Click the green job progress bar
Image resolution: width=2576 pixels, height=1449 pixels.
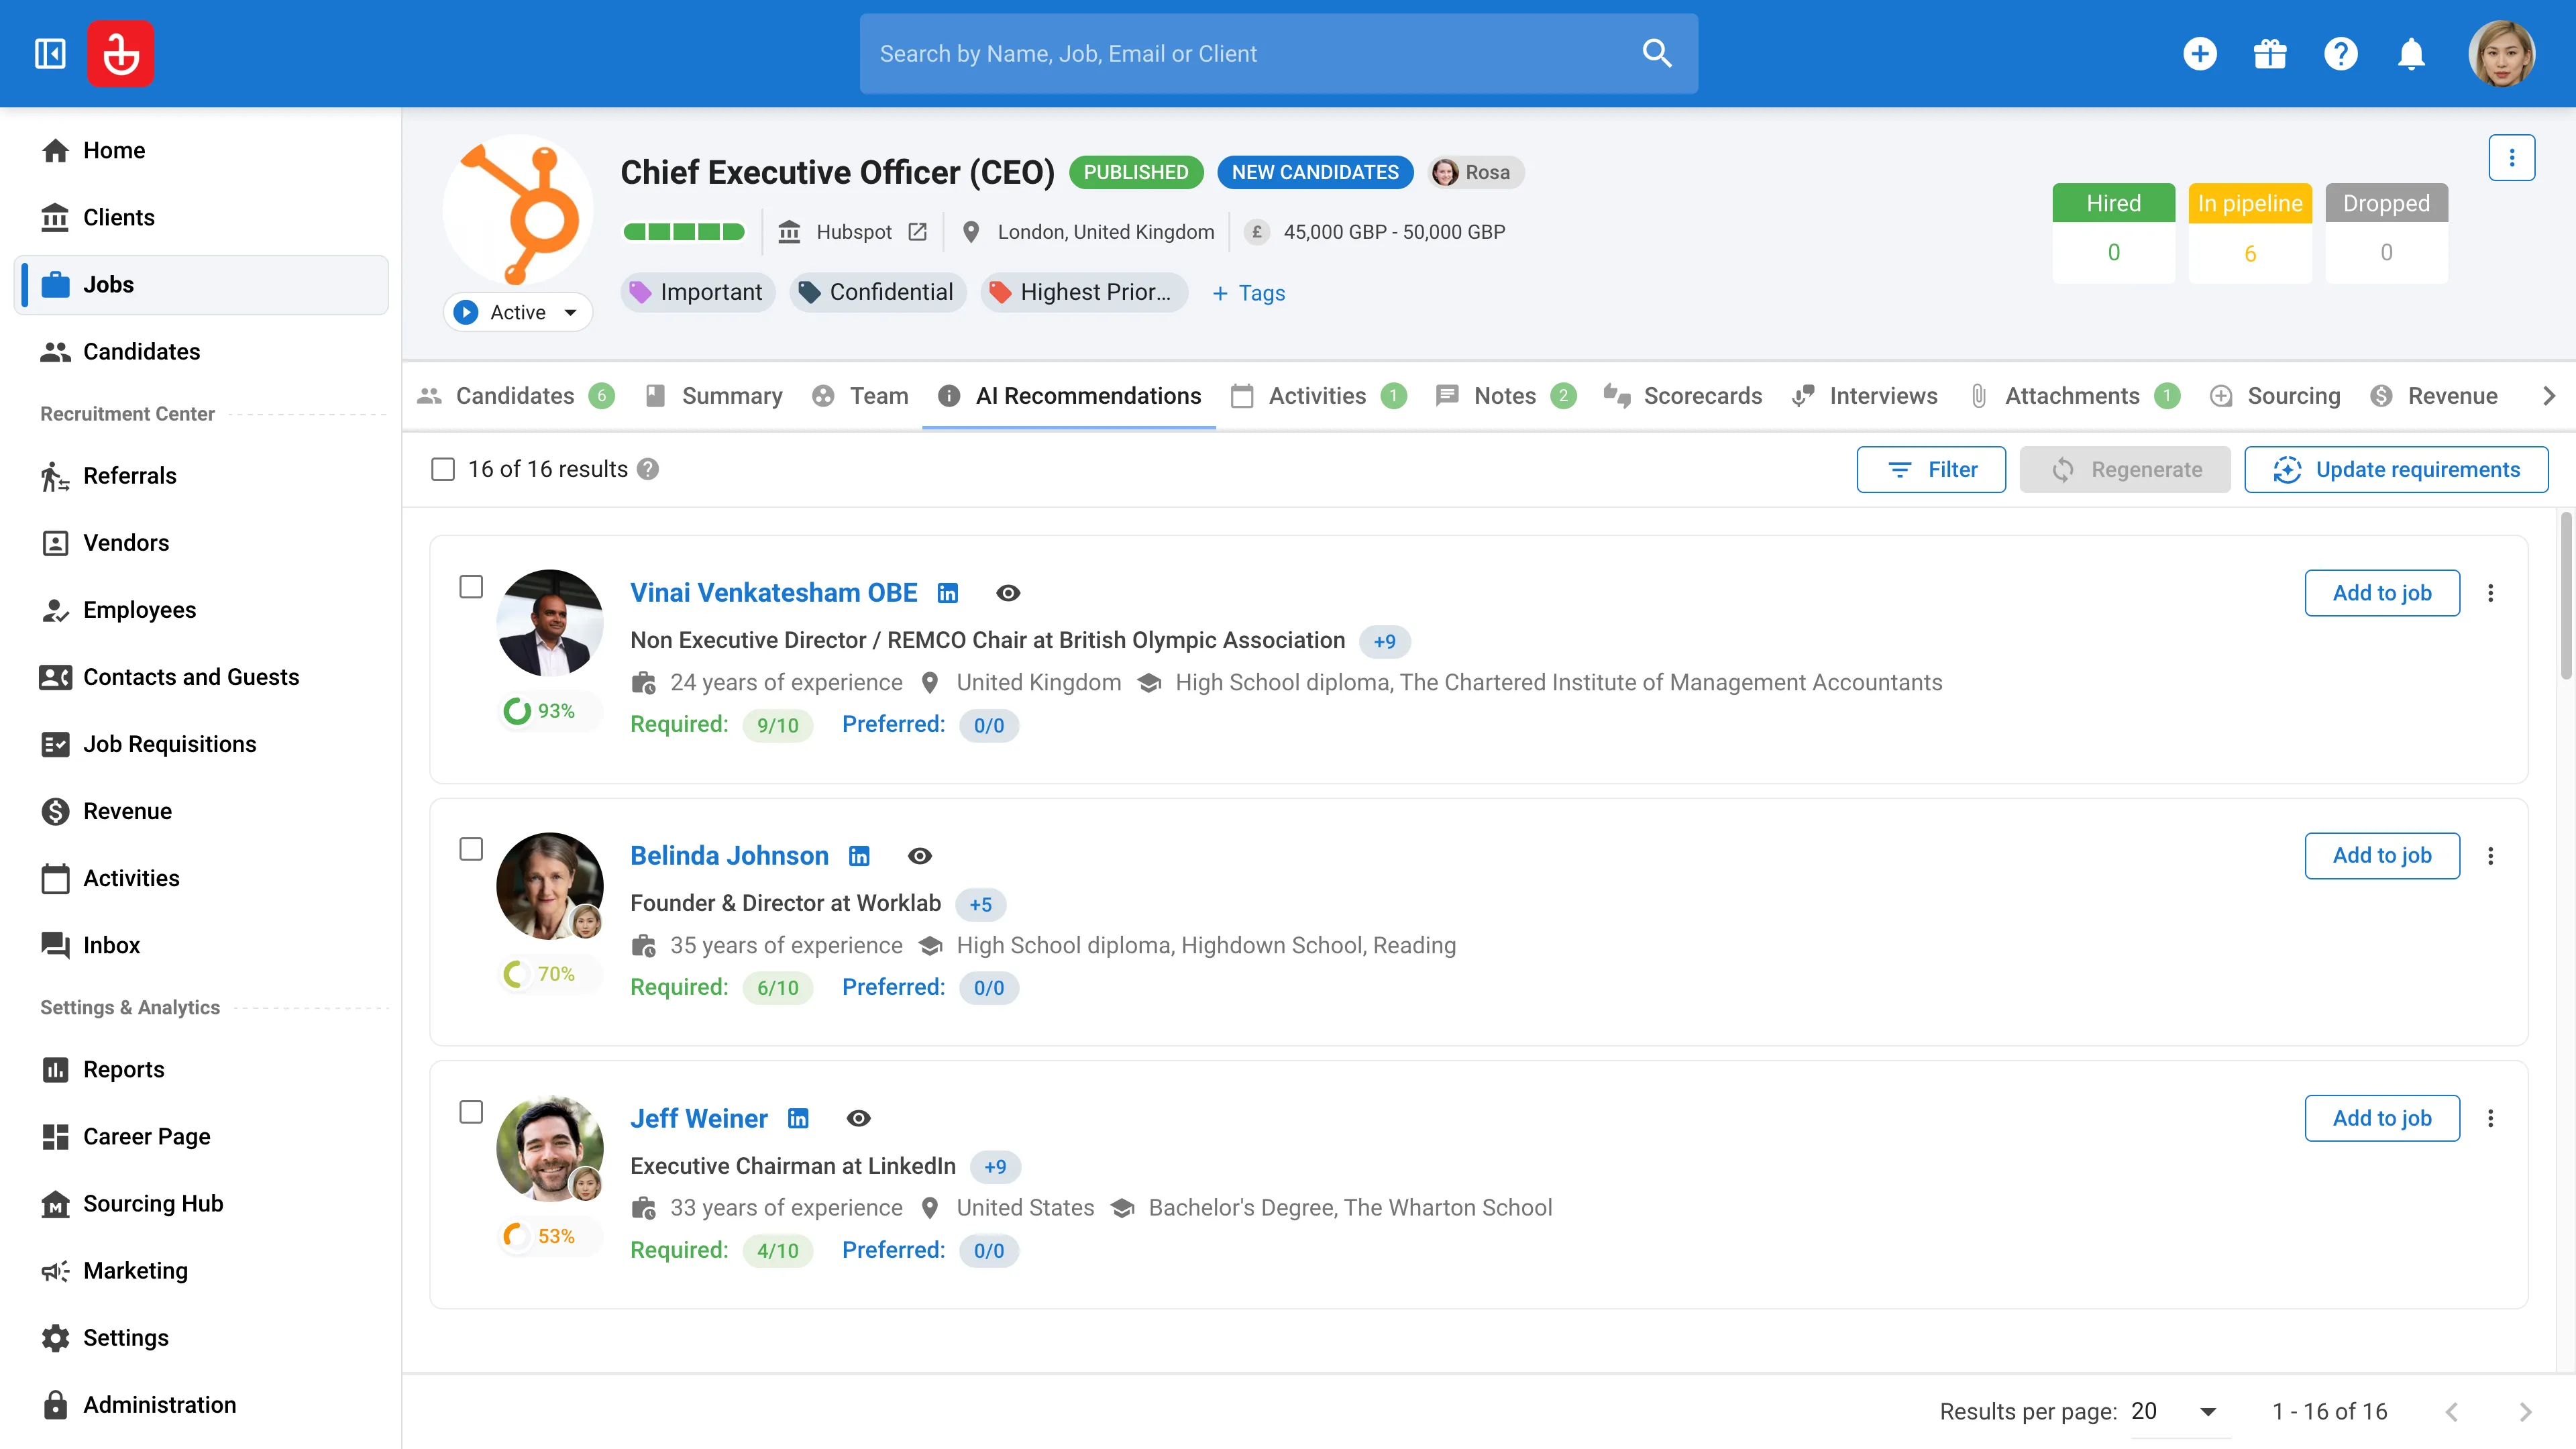click(x=684, y=232)
